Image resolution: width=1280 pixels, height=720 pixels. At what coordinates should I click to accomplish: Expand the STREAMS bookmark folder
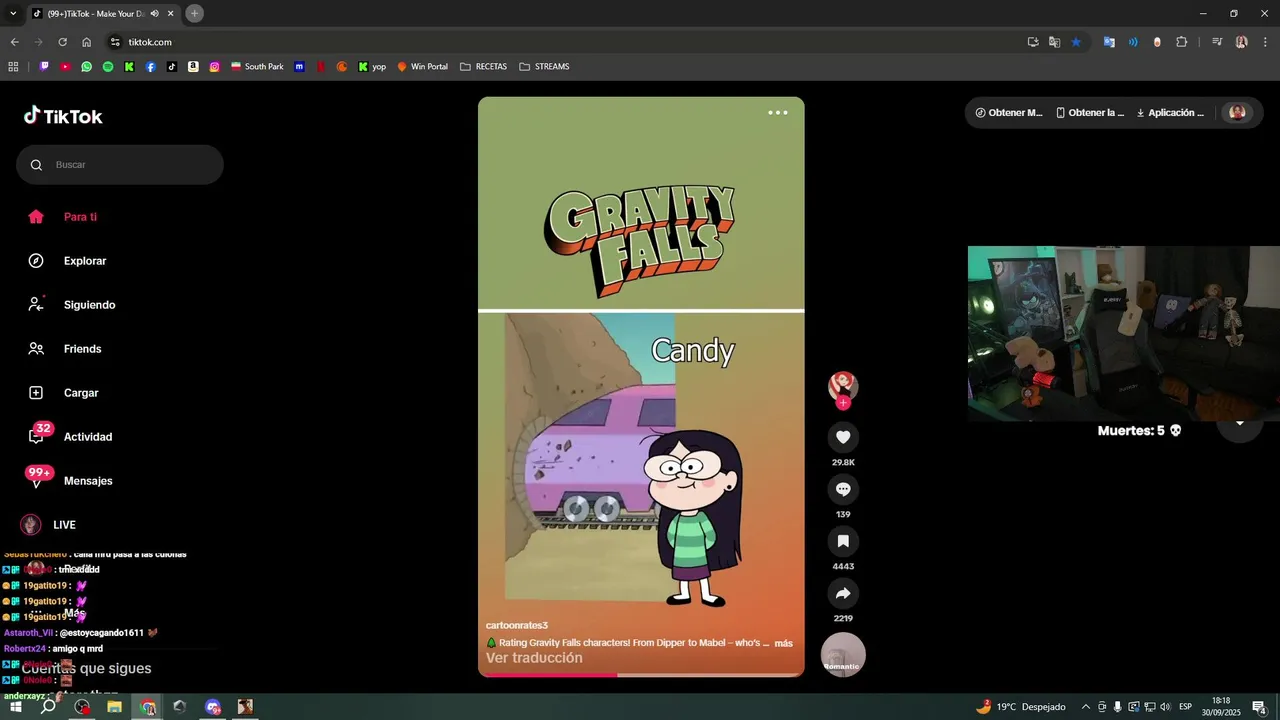544,67
